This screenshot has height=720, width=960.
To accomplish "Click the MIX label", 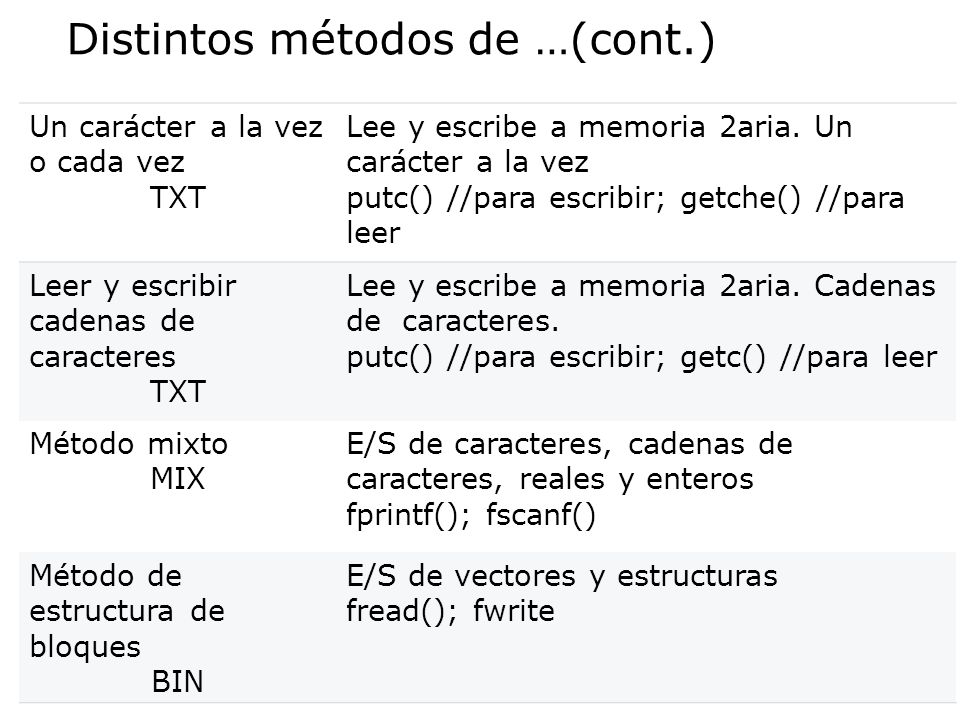I will point(178,479).
